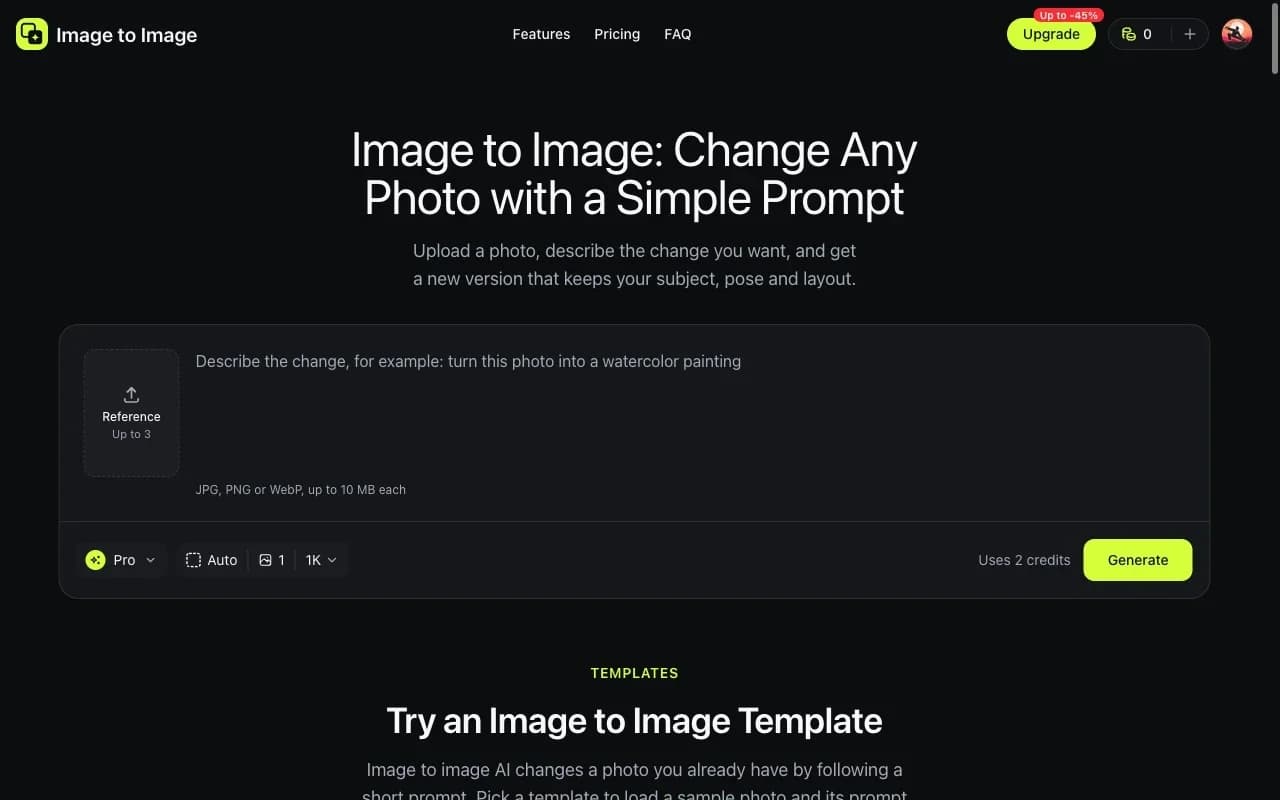Screen dimensions: 1280x800
Task: Add credits with the plus icon
Action: click(x=1189, y=34)
